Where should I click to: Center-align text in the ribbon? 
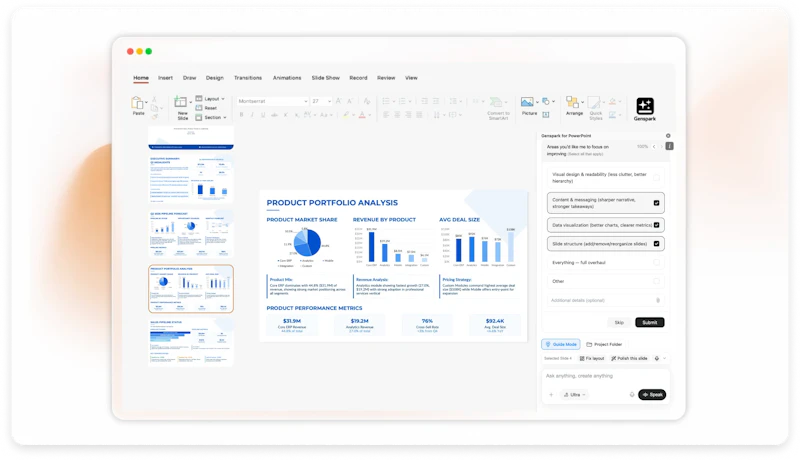[x=397, y=115]
